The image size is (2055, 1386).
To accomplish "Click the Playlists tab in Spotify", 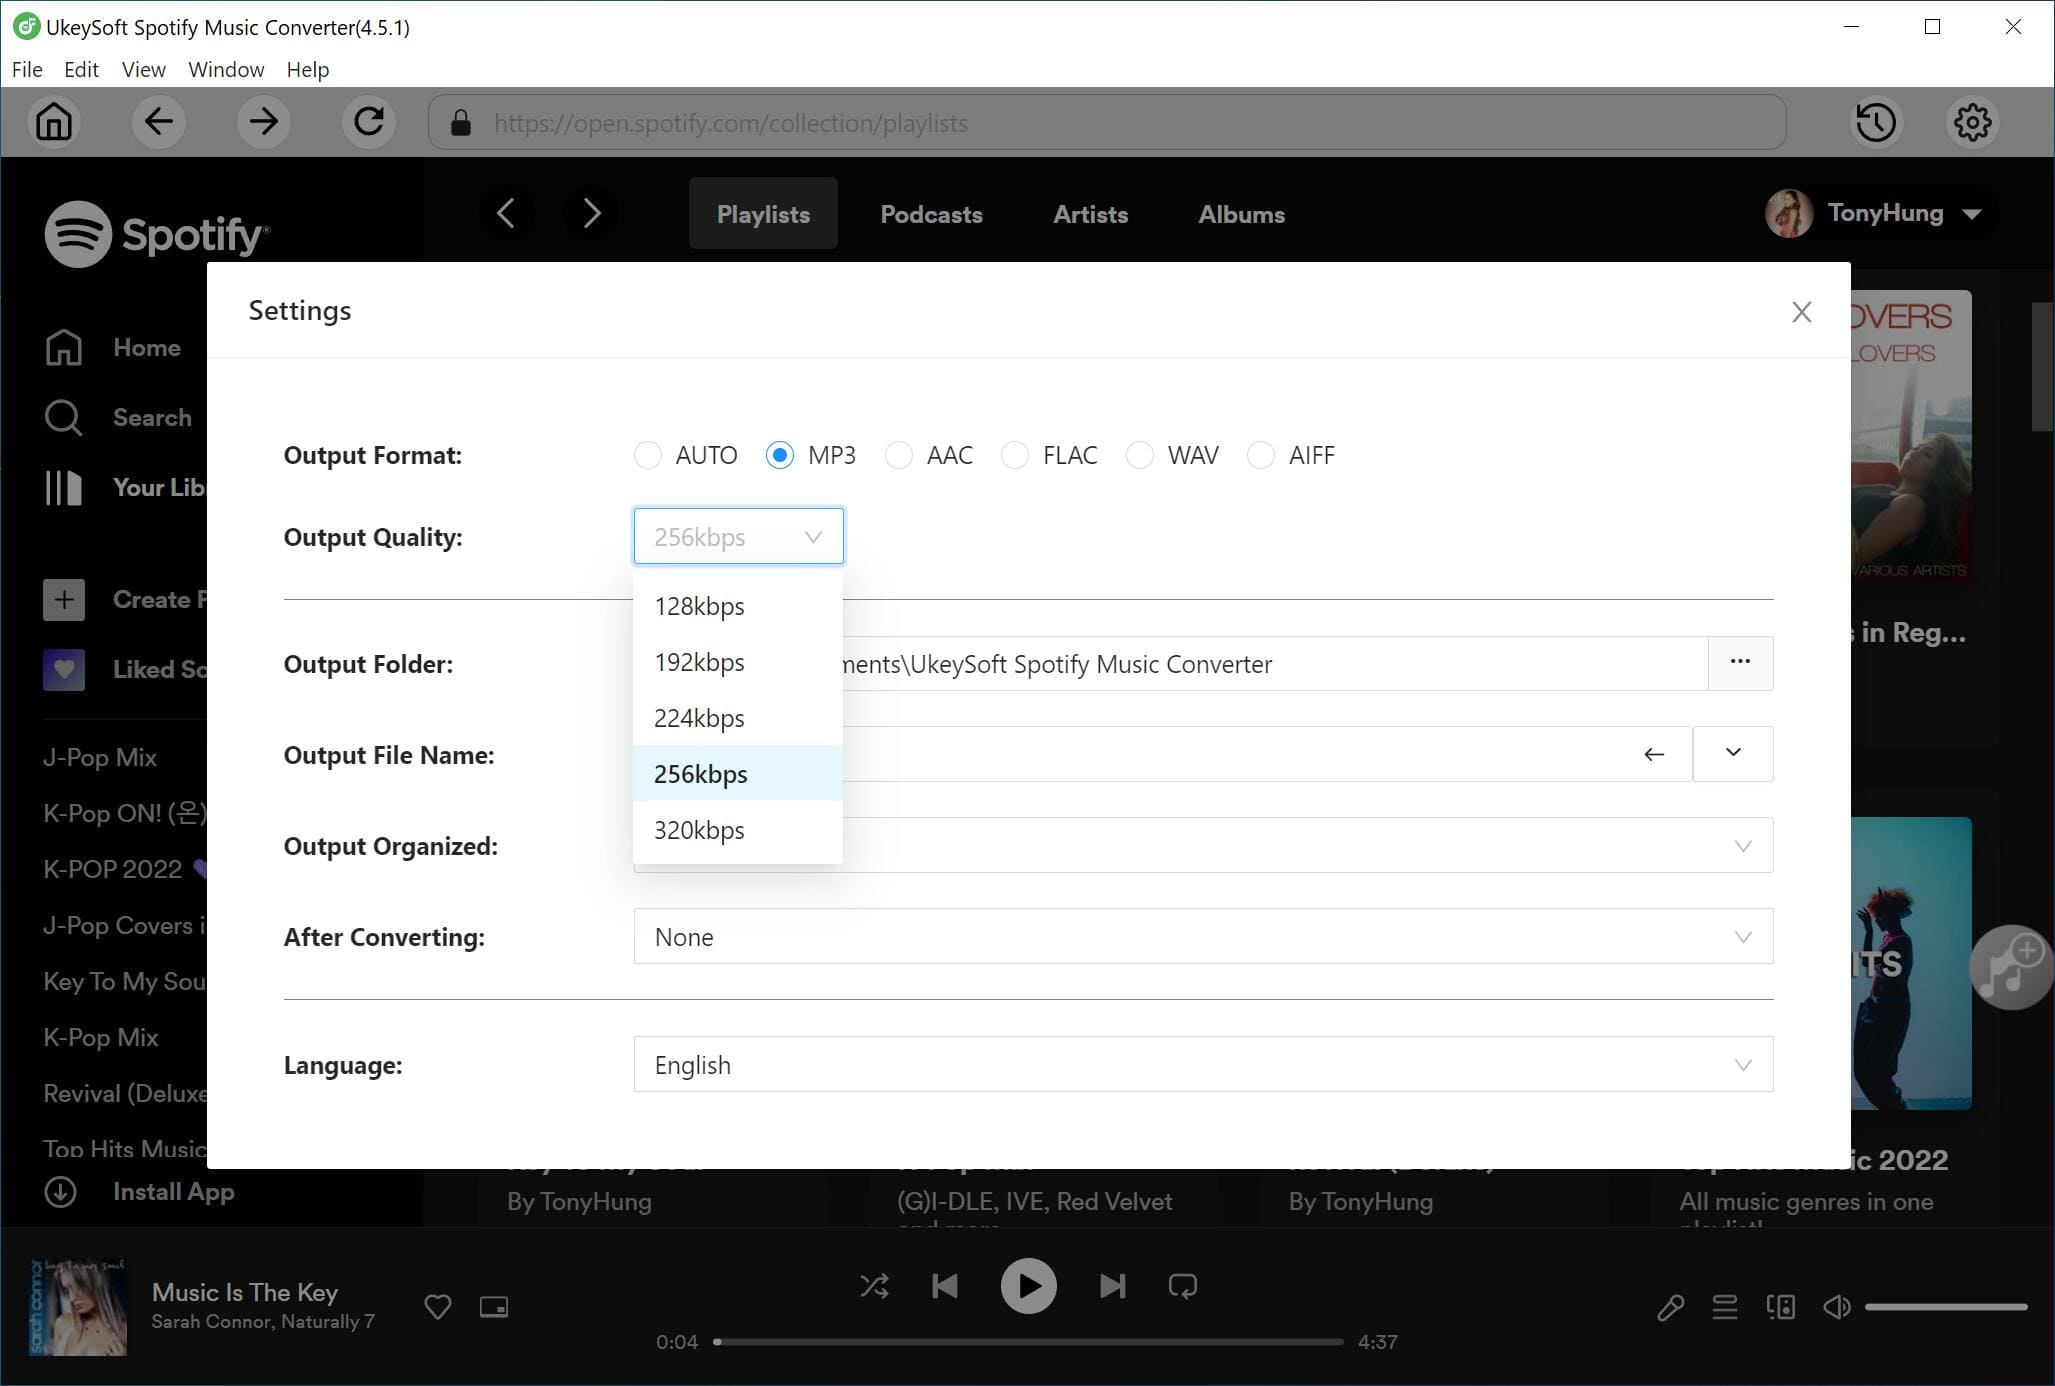I will 762,213.
